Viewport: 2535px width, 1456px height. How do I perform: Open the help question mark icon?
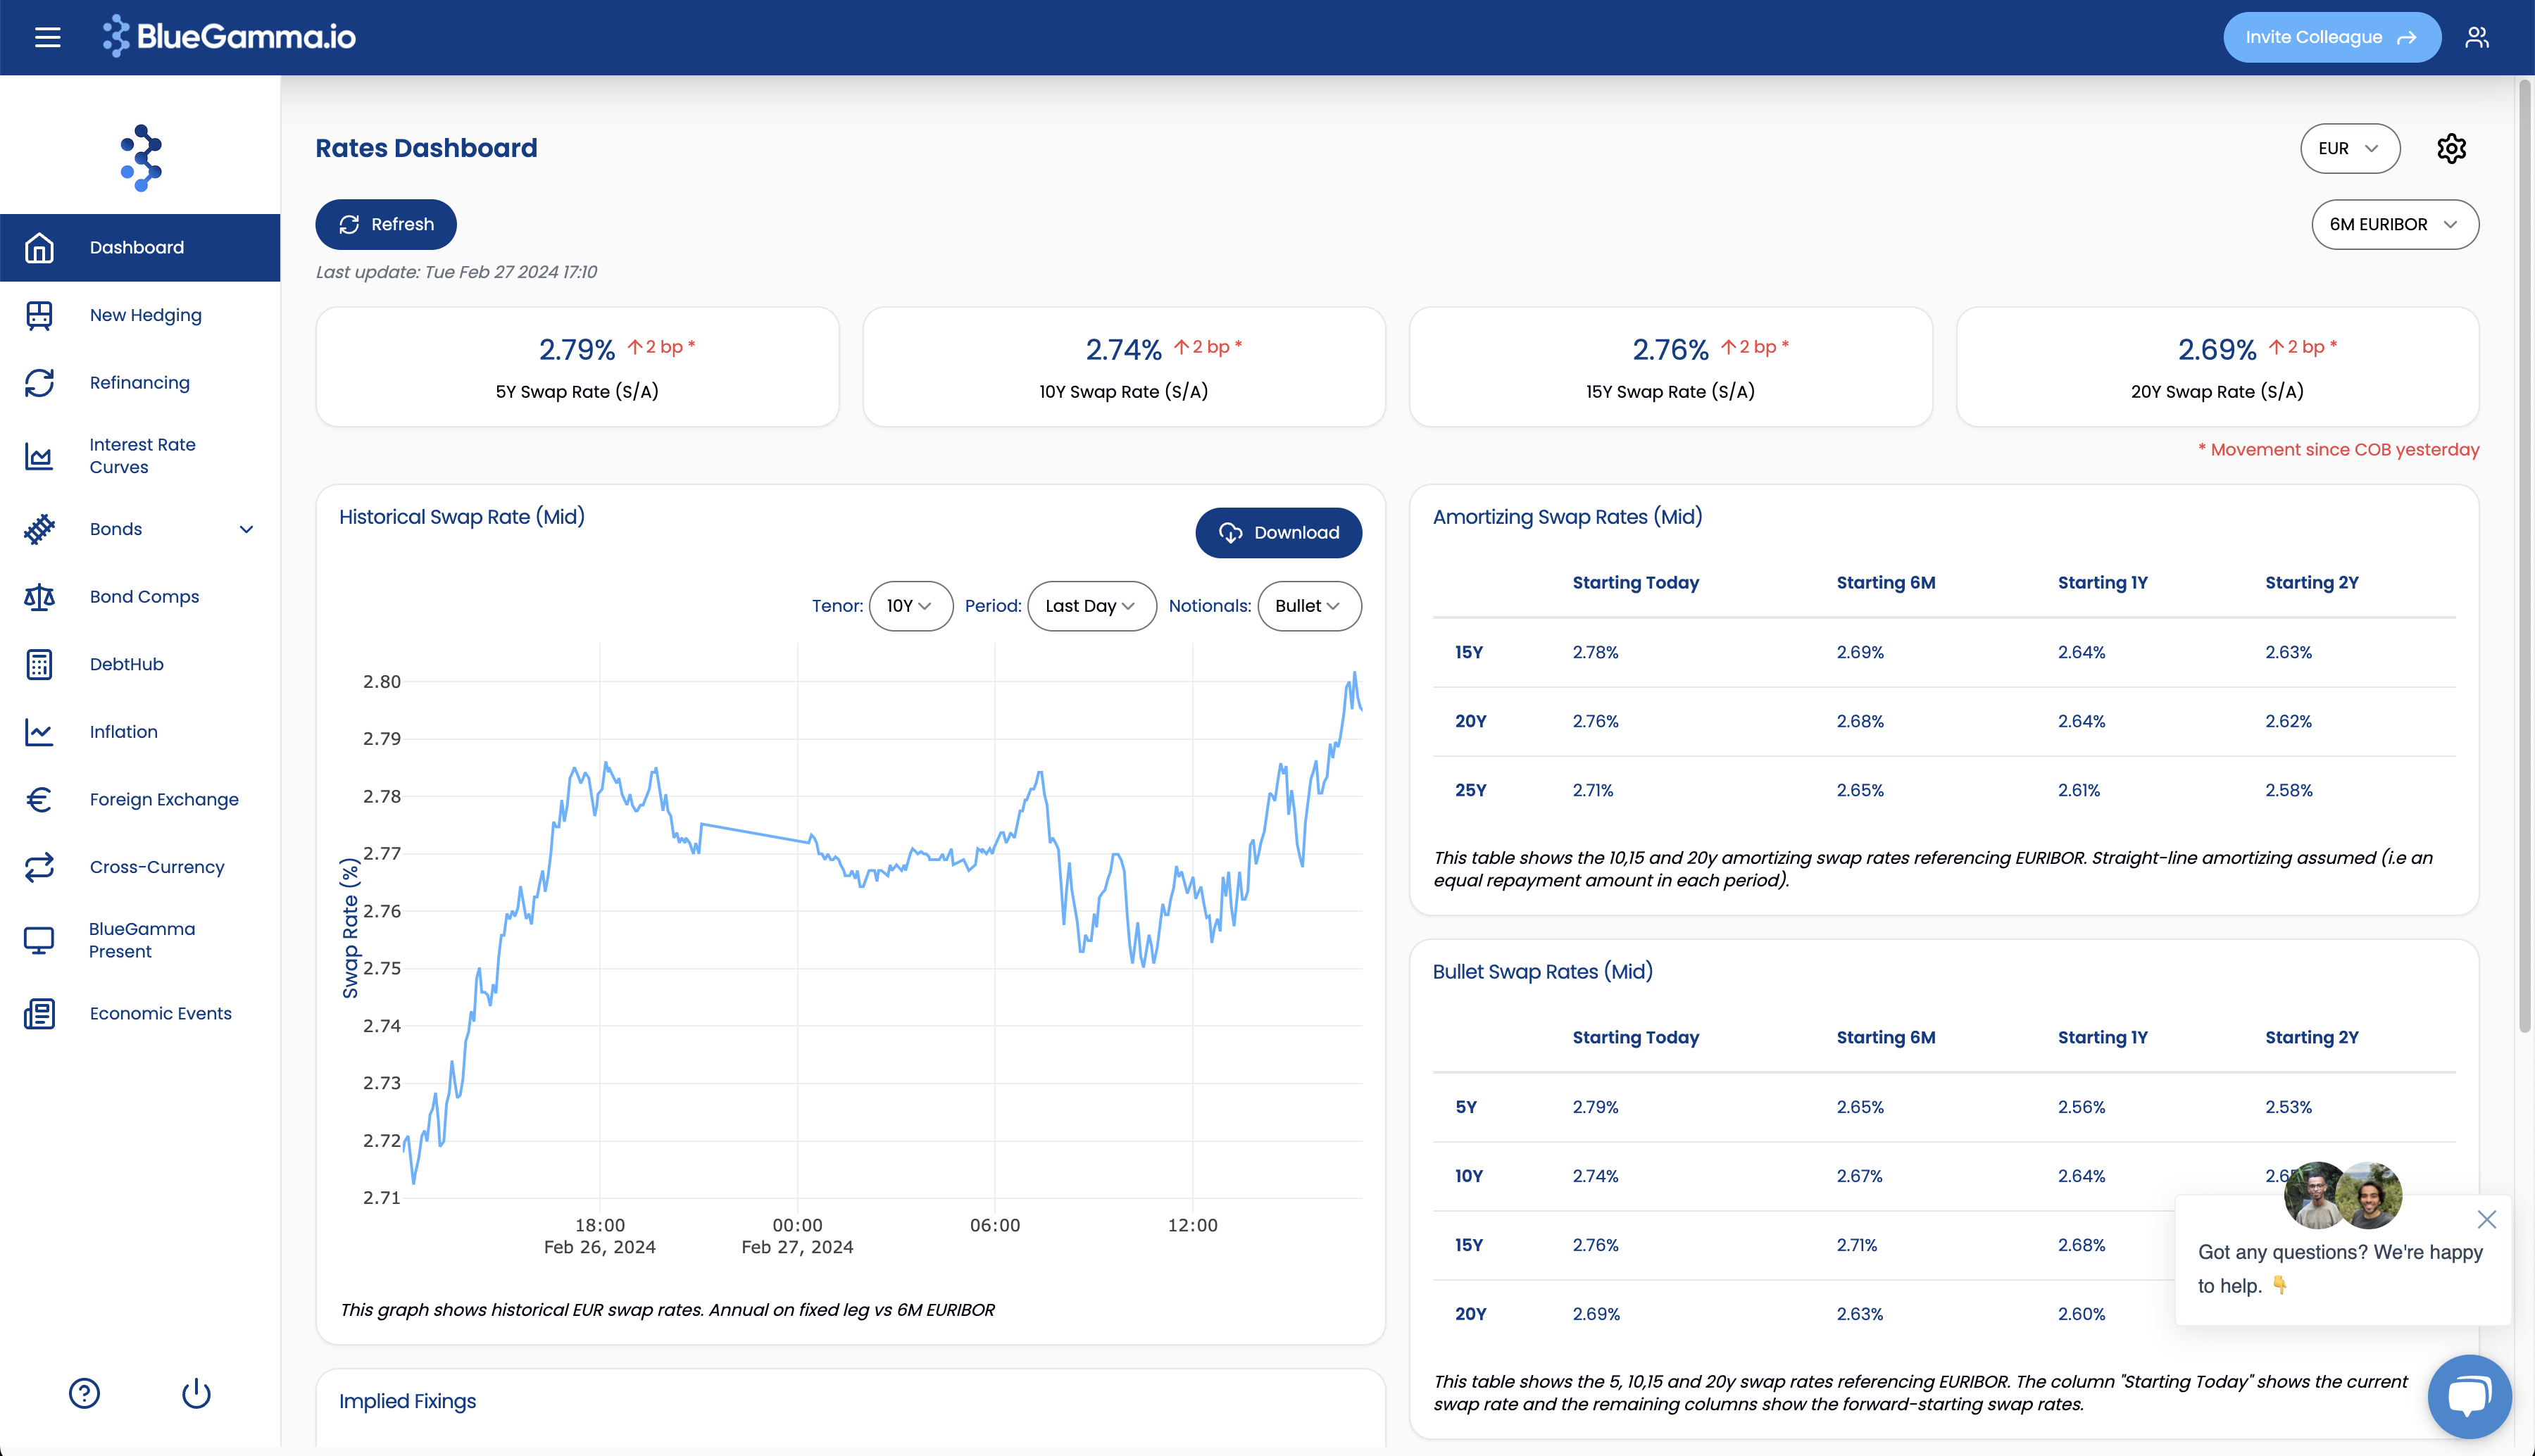[84, 1393]
